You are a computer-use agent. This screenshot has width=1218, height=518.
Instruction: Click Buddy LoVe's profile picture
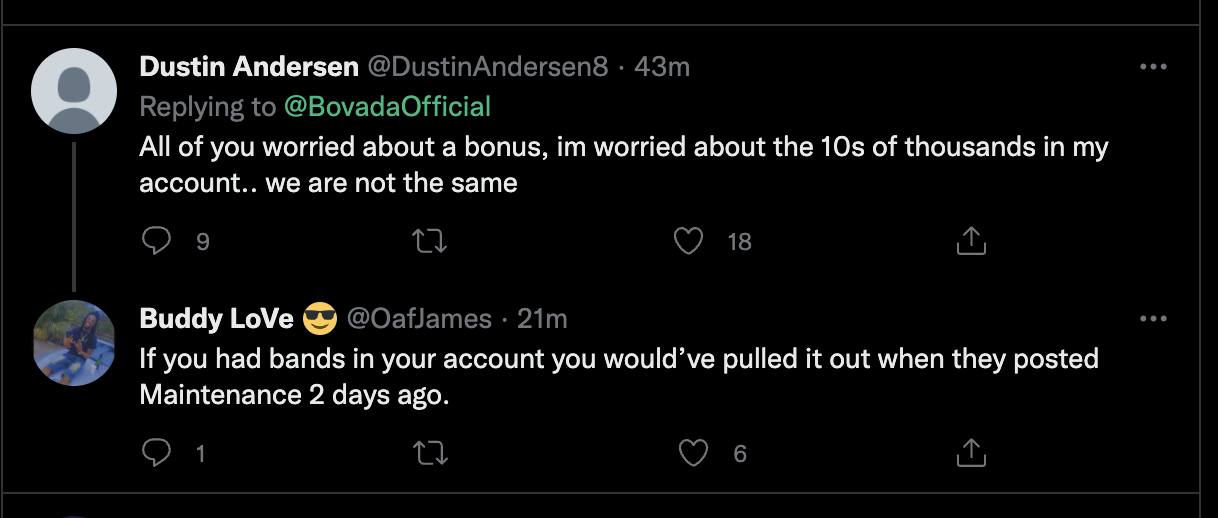(x=74, y=342)
